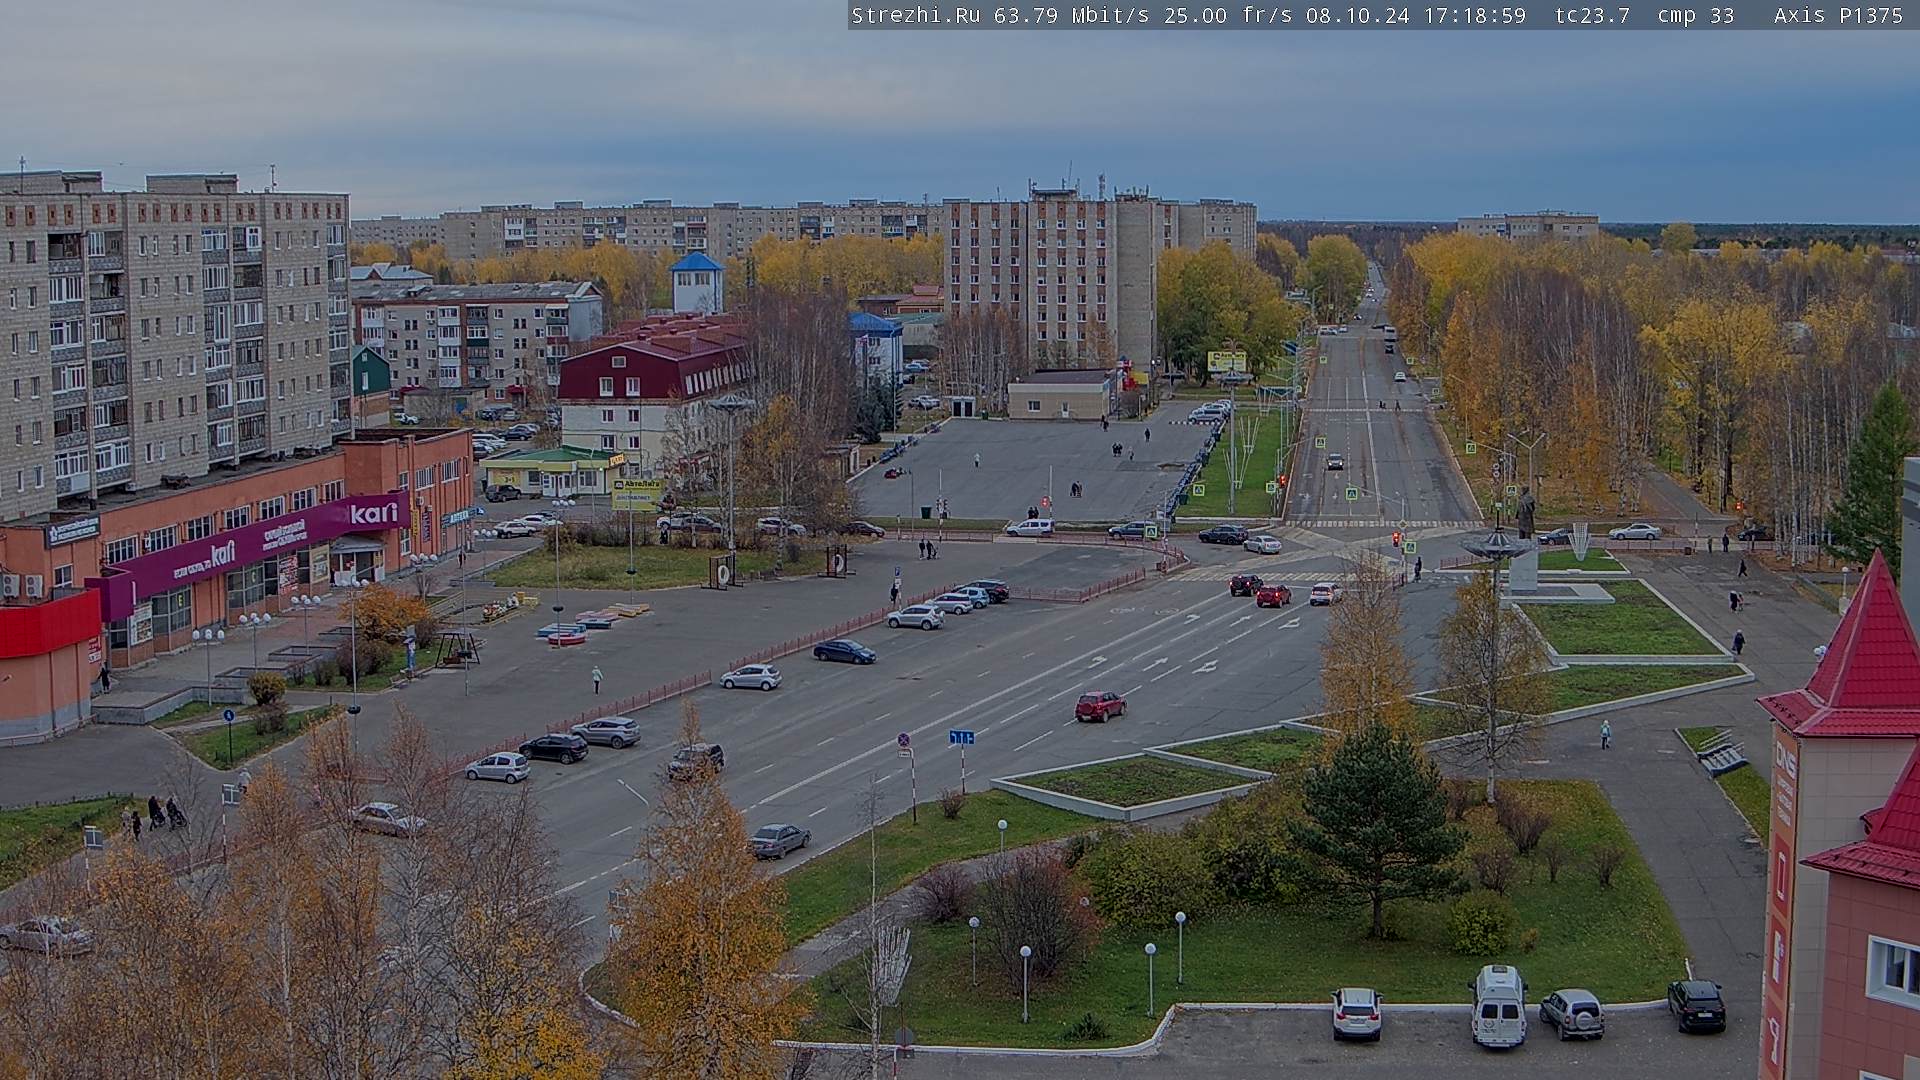
Task: Select the Axis P1375 camera model text
Action: 1838,15
